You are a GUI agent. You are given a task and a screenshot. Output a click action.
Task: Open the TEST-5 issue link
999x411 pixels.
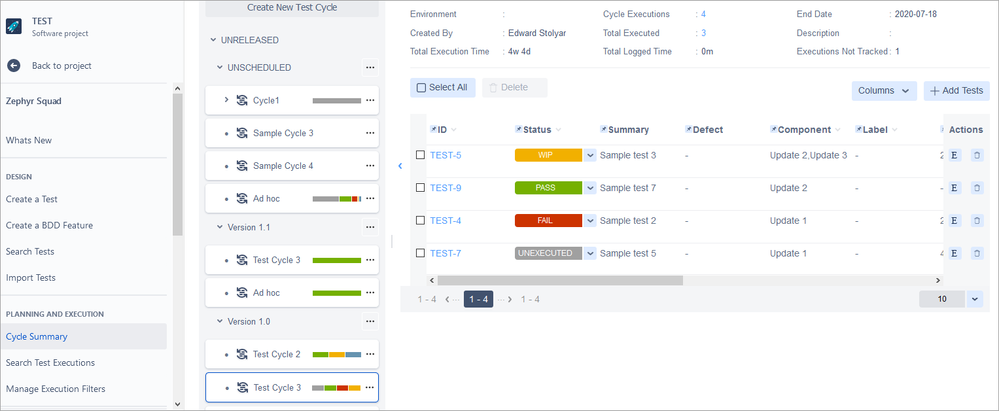(x=446, y=155)
